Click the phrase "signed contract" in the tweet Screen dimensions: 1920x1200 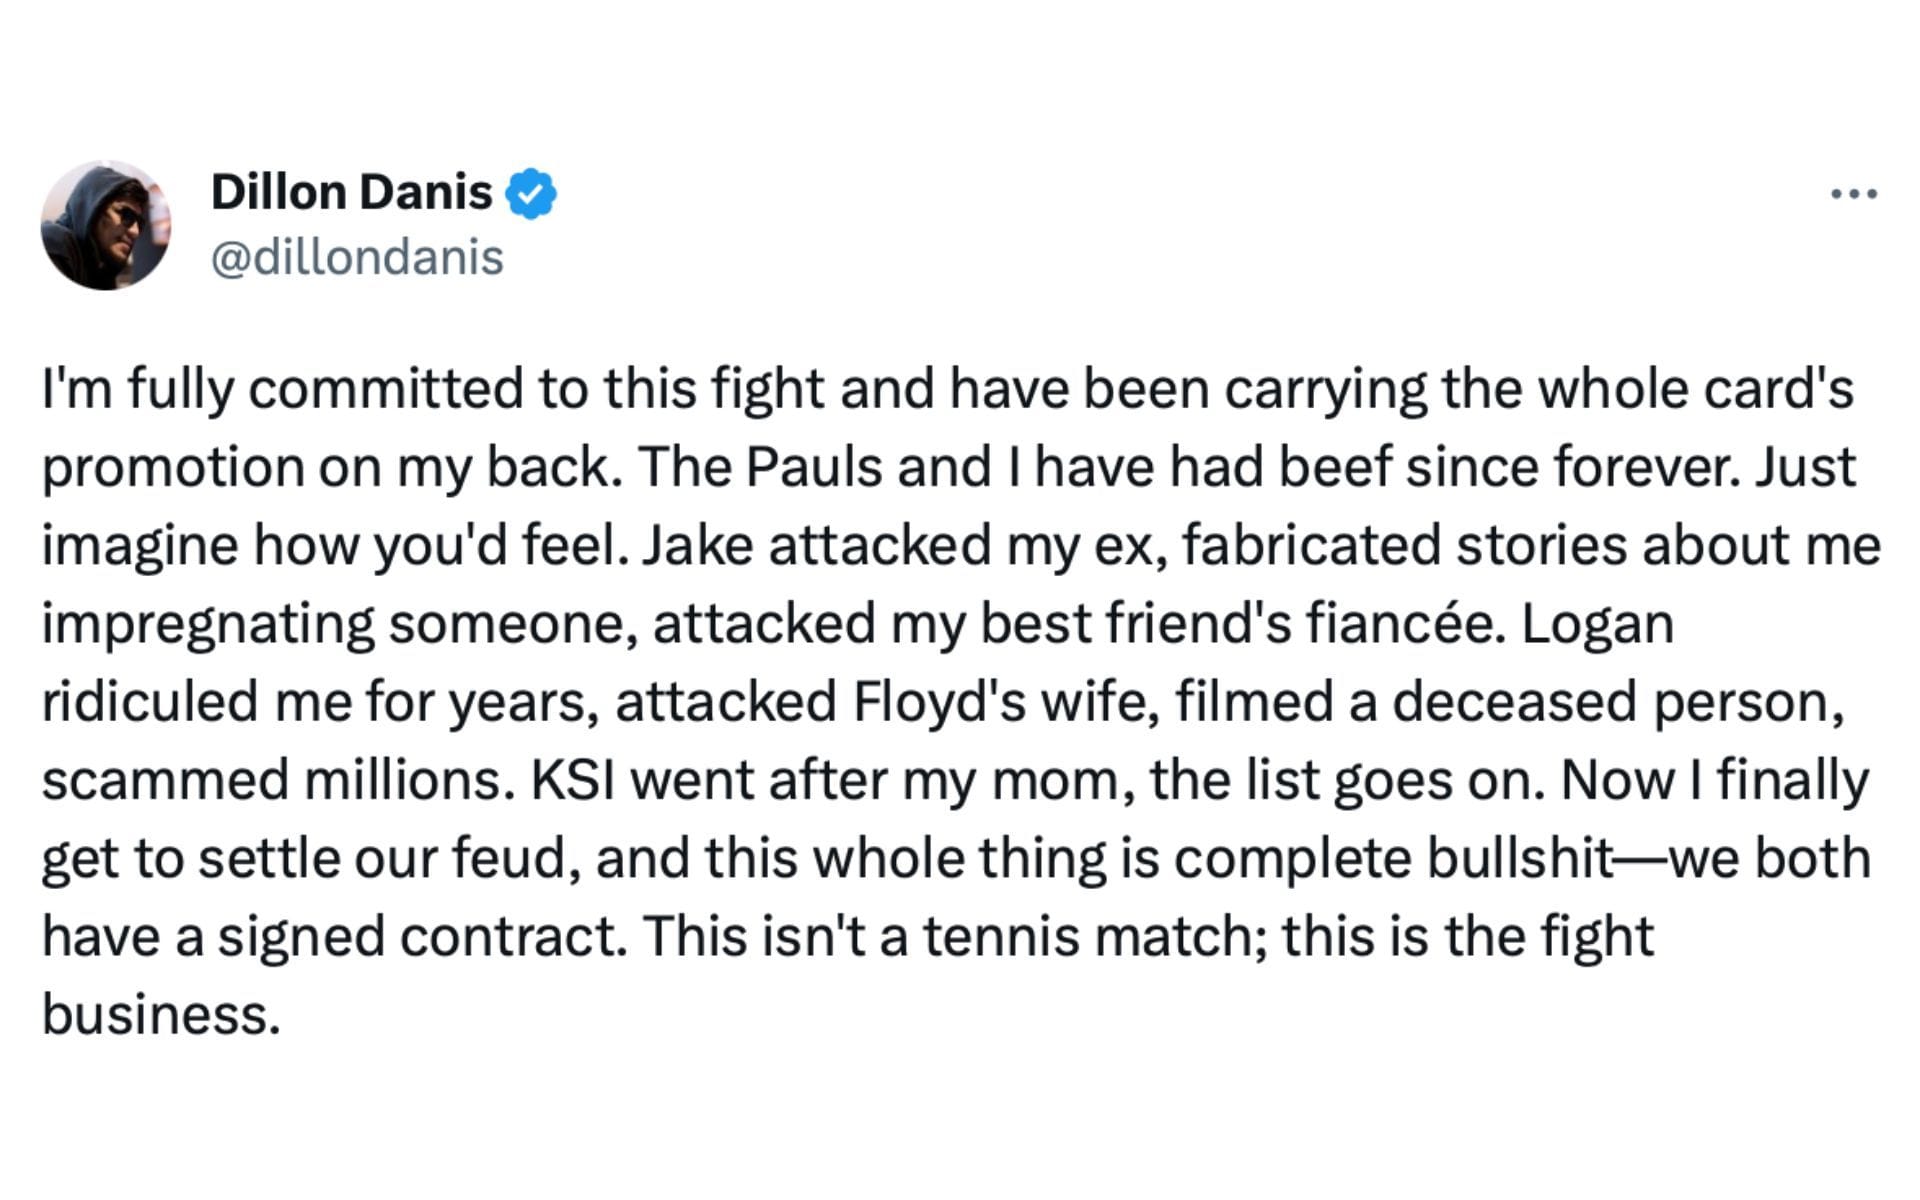point(424,937)
